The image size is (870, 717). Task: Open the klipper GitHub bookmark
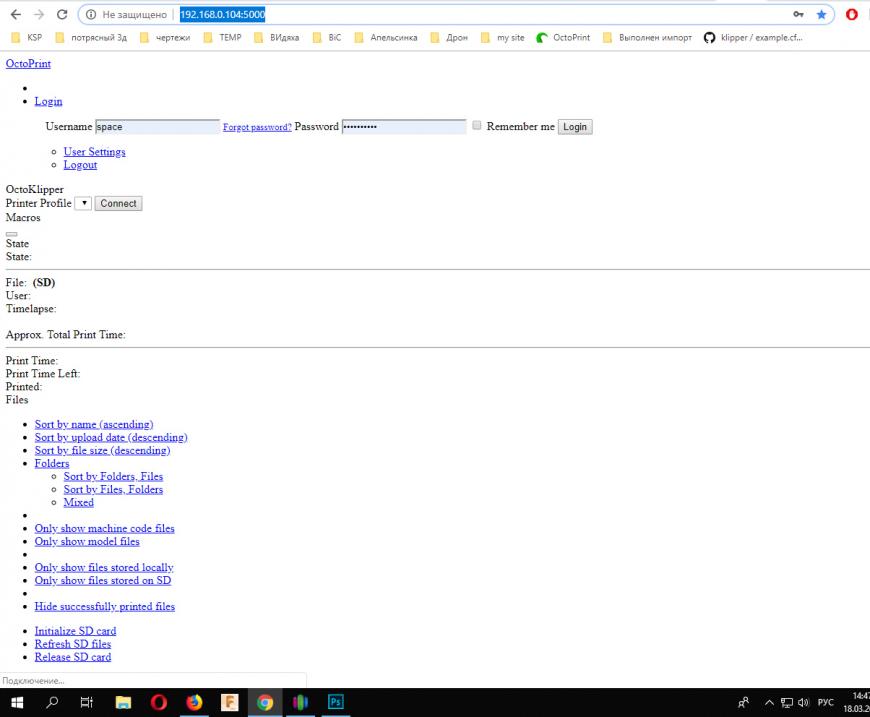[753, 37]
